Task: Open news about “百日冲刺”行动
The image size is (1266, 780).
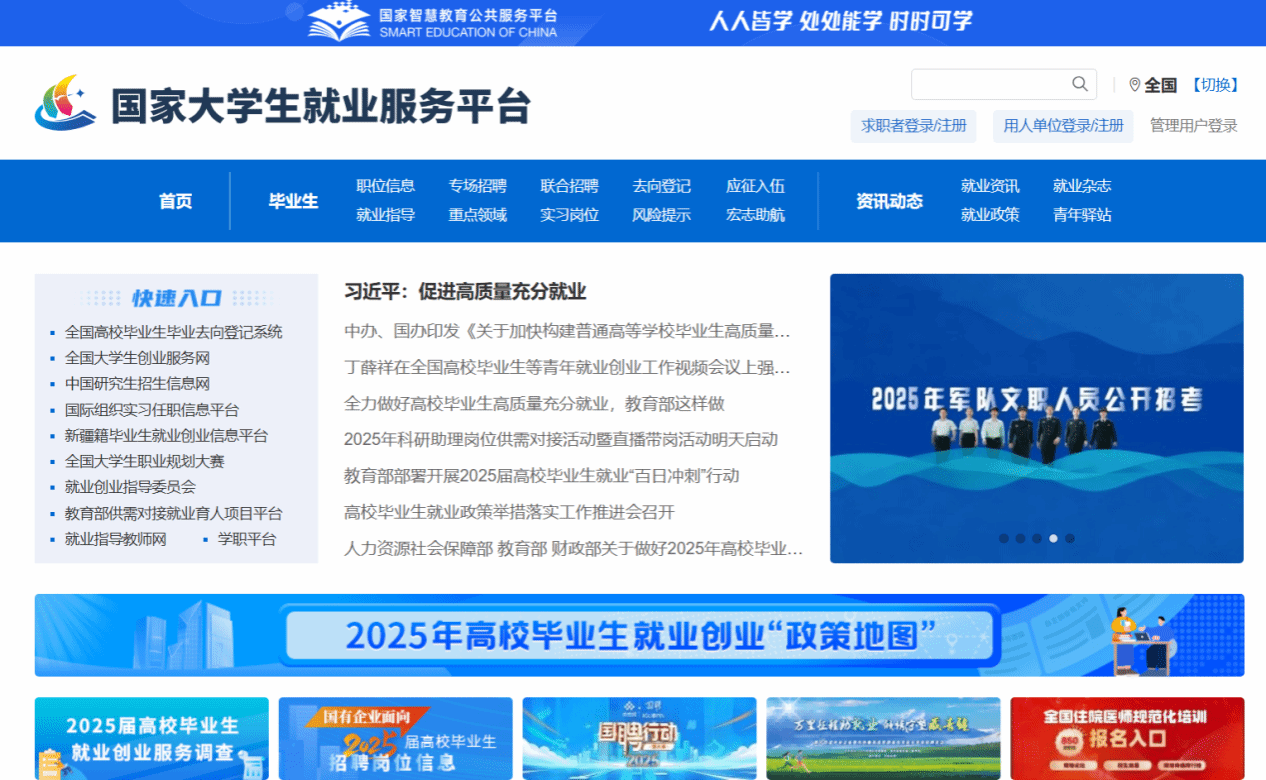Action: (542, 476)
